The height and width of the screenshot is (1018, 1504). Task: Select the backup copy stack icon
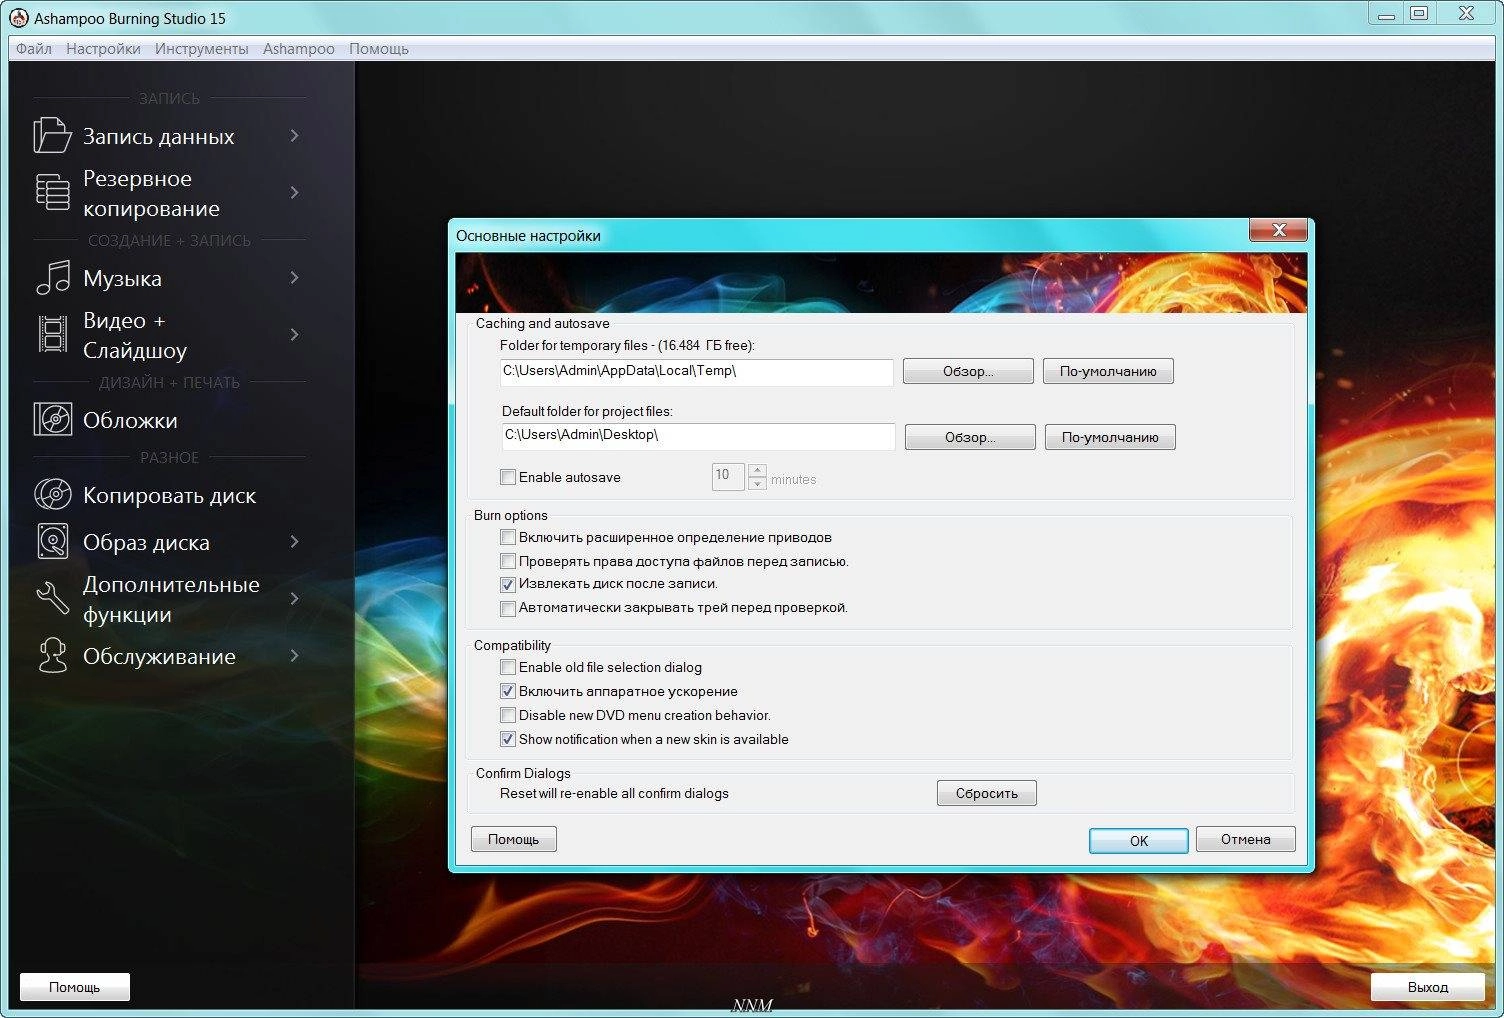(x=52, y=192)
